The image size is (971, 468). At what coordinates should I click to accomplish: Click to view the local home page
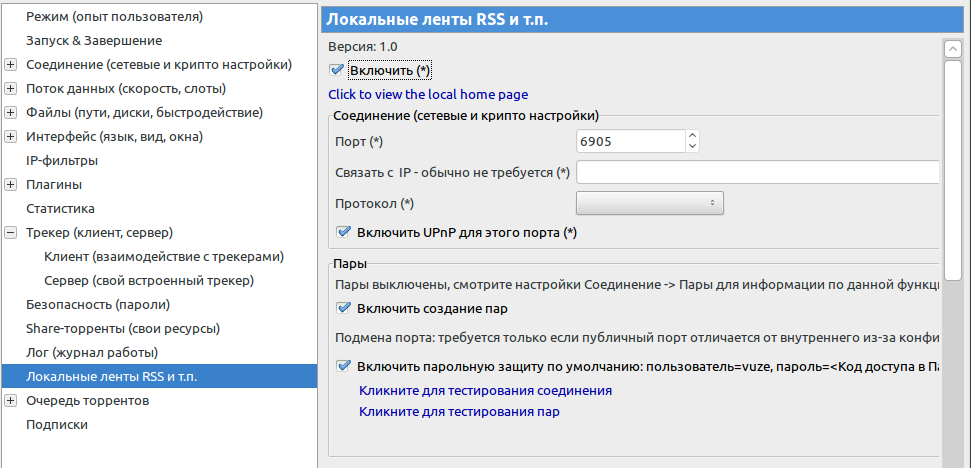[x=428, y=95]
